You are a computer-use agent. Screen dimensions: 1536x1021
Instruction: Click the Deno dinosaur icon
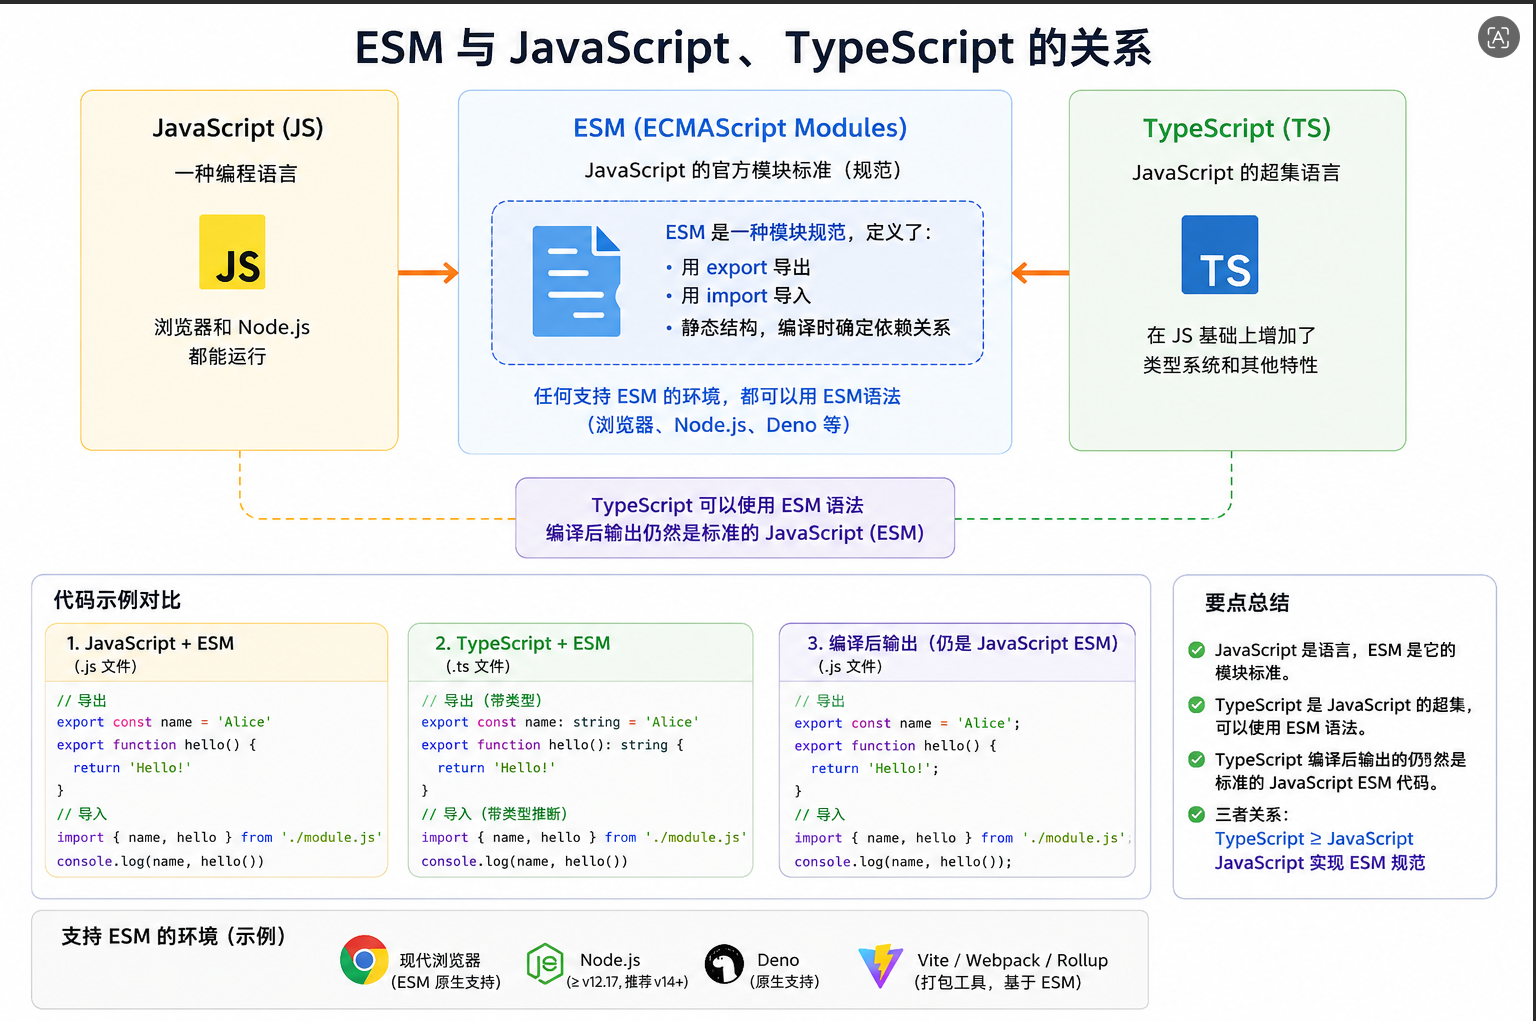click(724, 964)
